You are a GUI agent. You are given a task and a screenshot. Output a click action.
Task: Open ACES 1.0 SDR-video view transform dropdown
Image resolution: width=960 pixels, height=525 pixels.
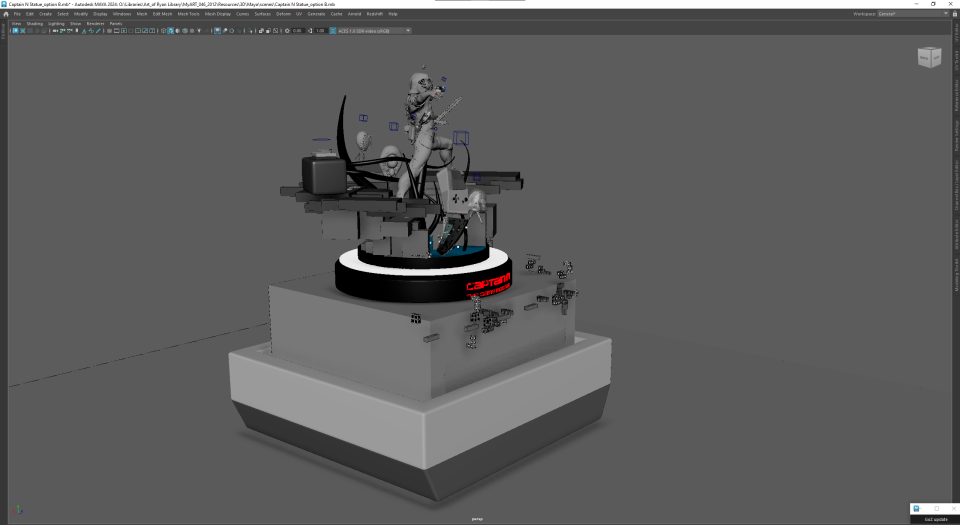point(374,31)
